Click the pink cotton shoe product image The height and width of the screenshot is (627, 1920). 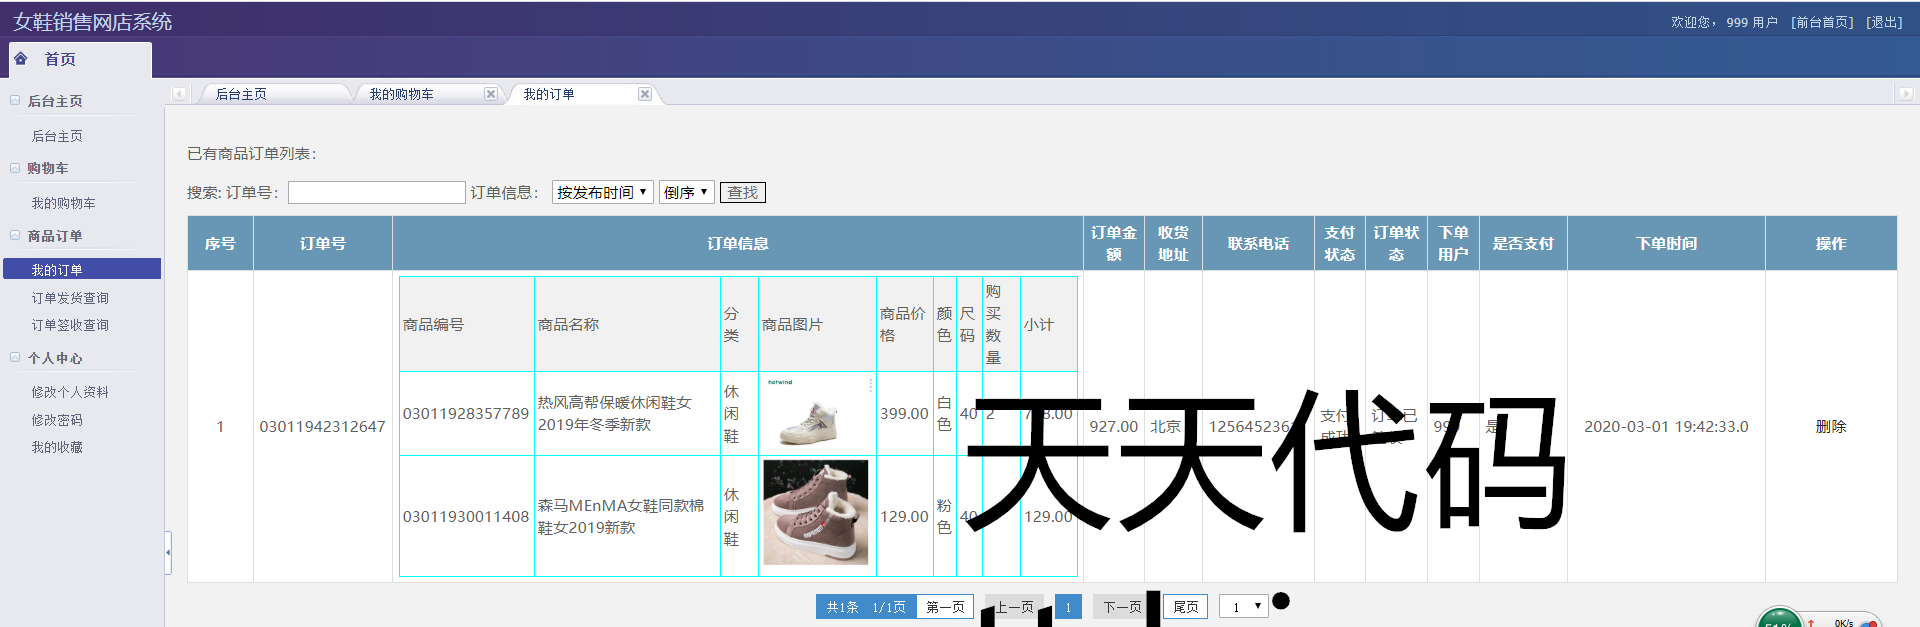[x=816, y=513]
